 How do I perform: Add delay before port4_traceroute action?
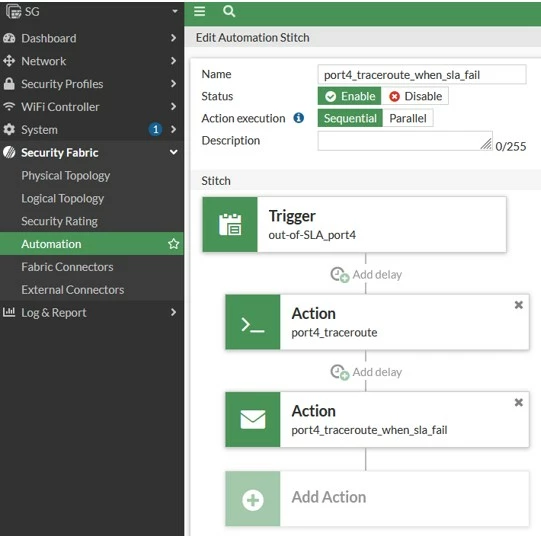[x=366, y=275]
